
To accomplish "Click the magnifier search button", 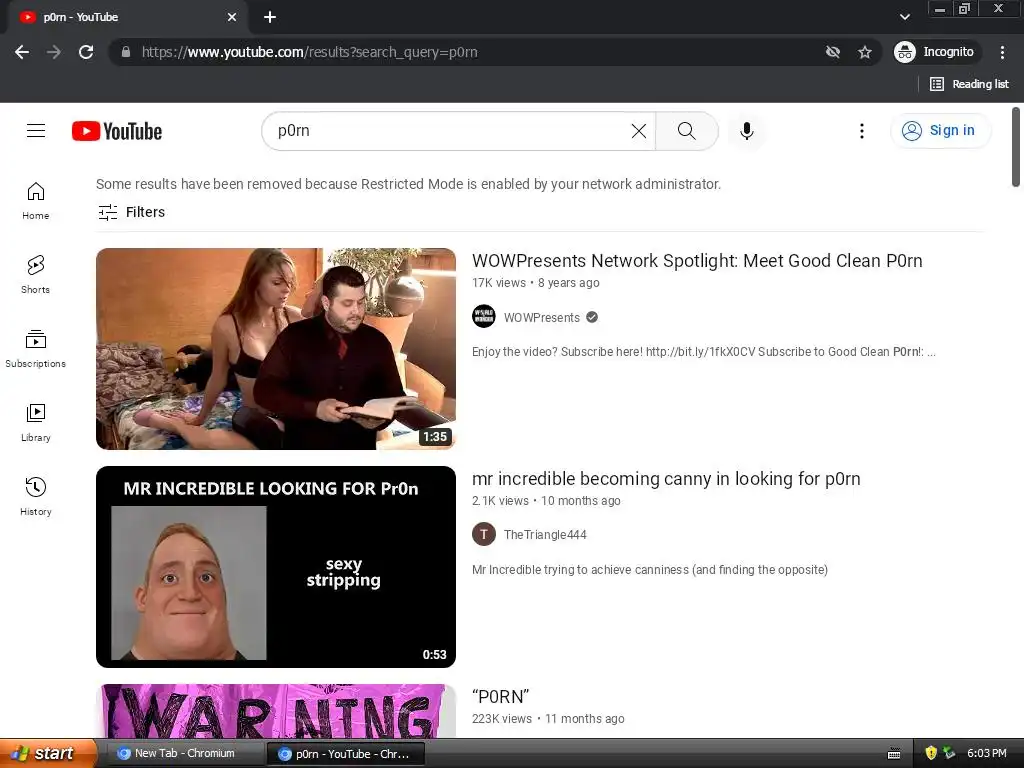I will [686, 131].
